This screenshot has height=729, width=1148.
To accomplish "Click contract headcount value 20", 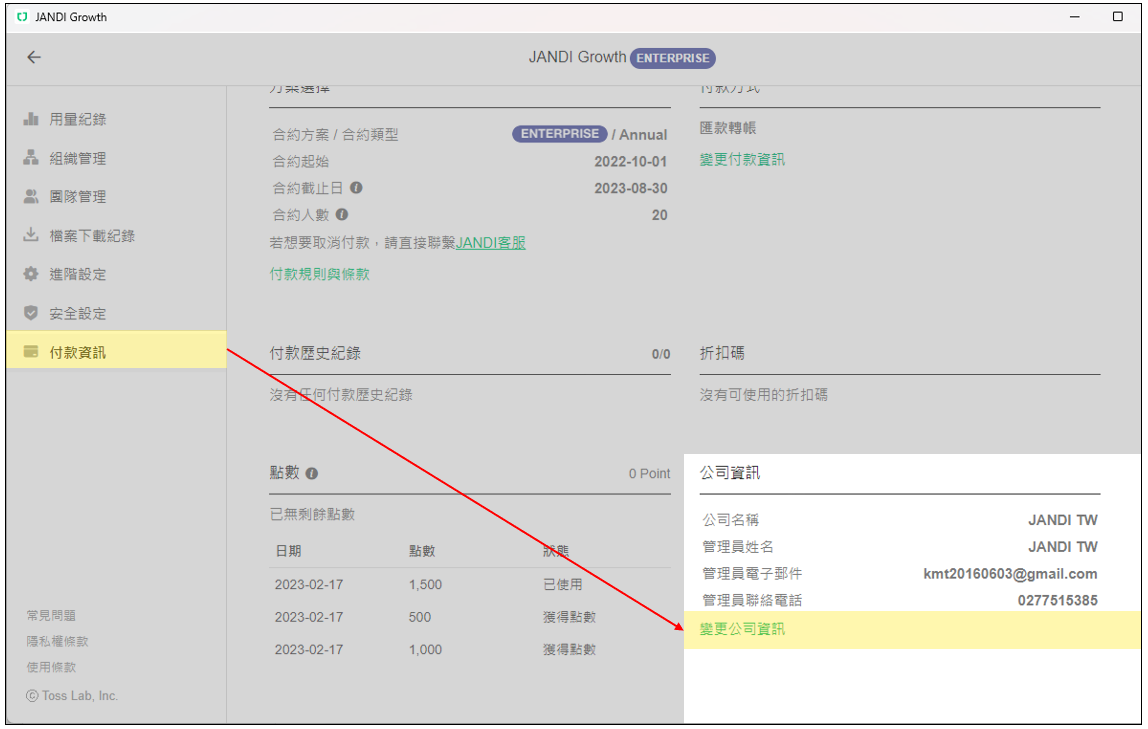I will [659, 215].
